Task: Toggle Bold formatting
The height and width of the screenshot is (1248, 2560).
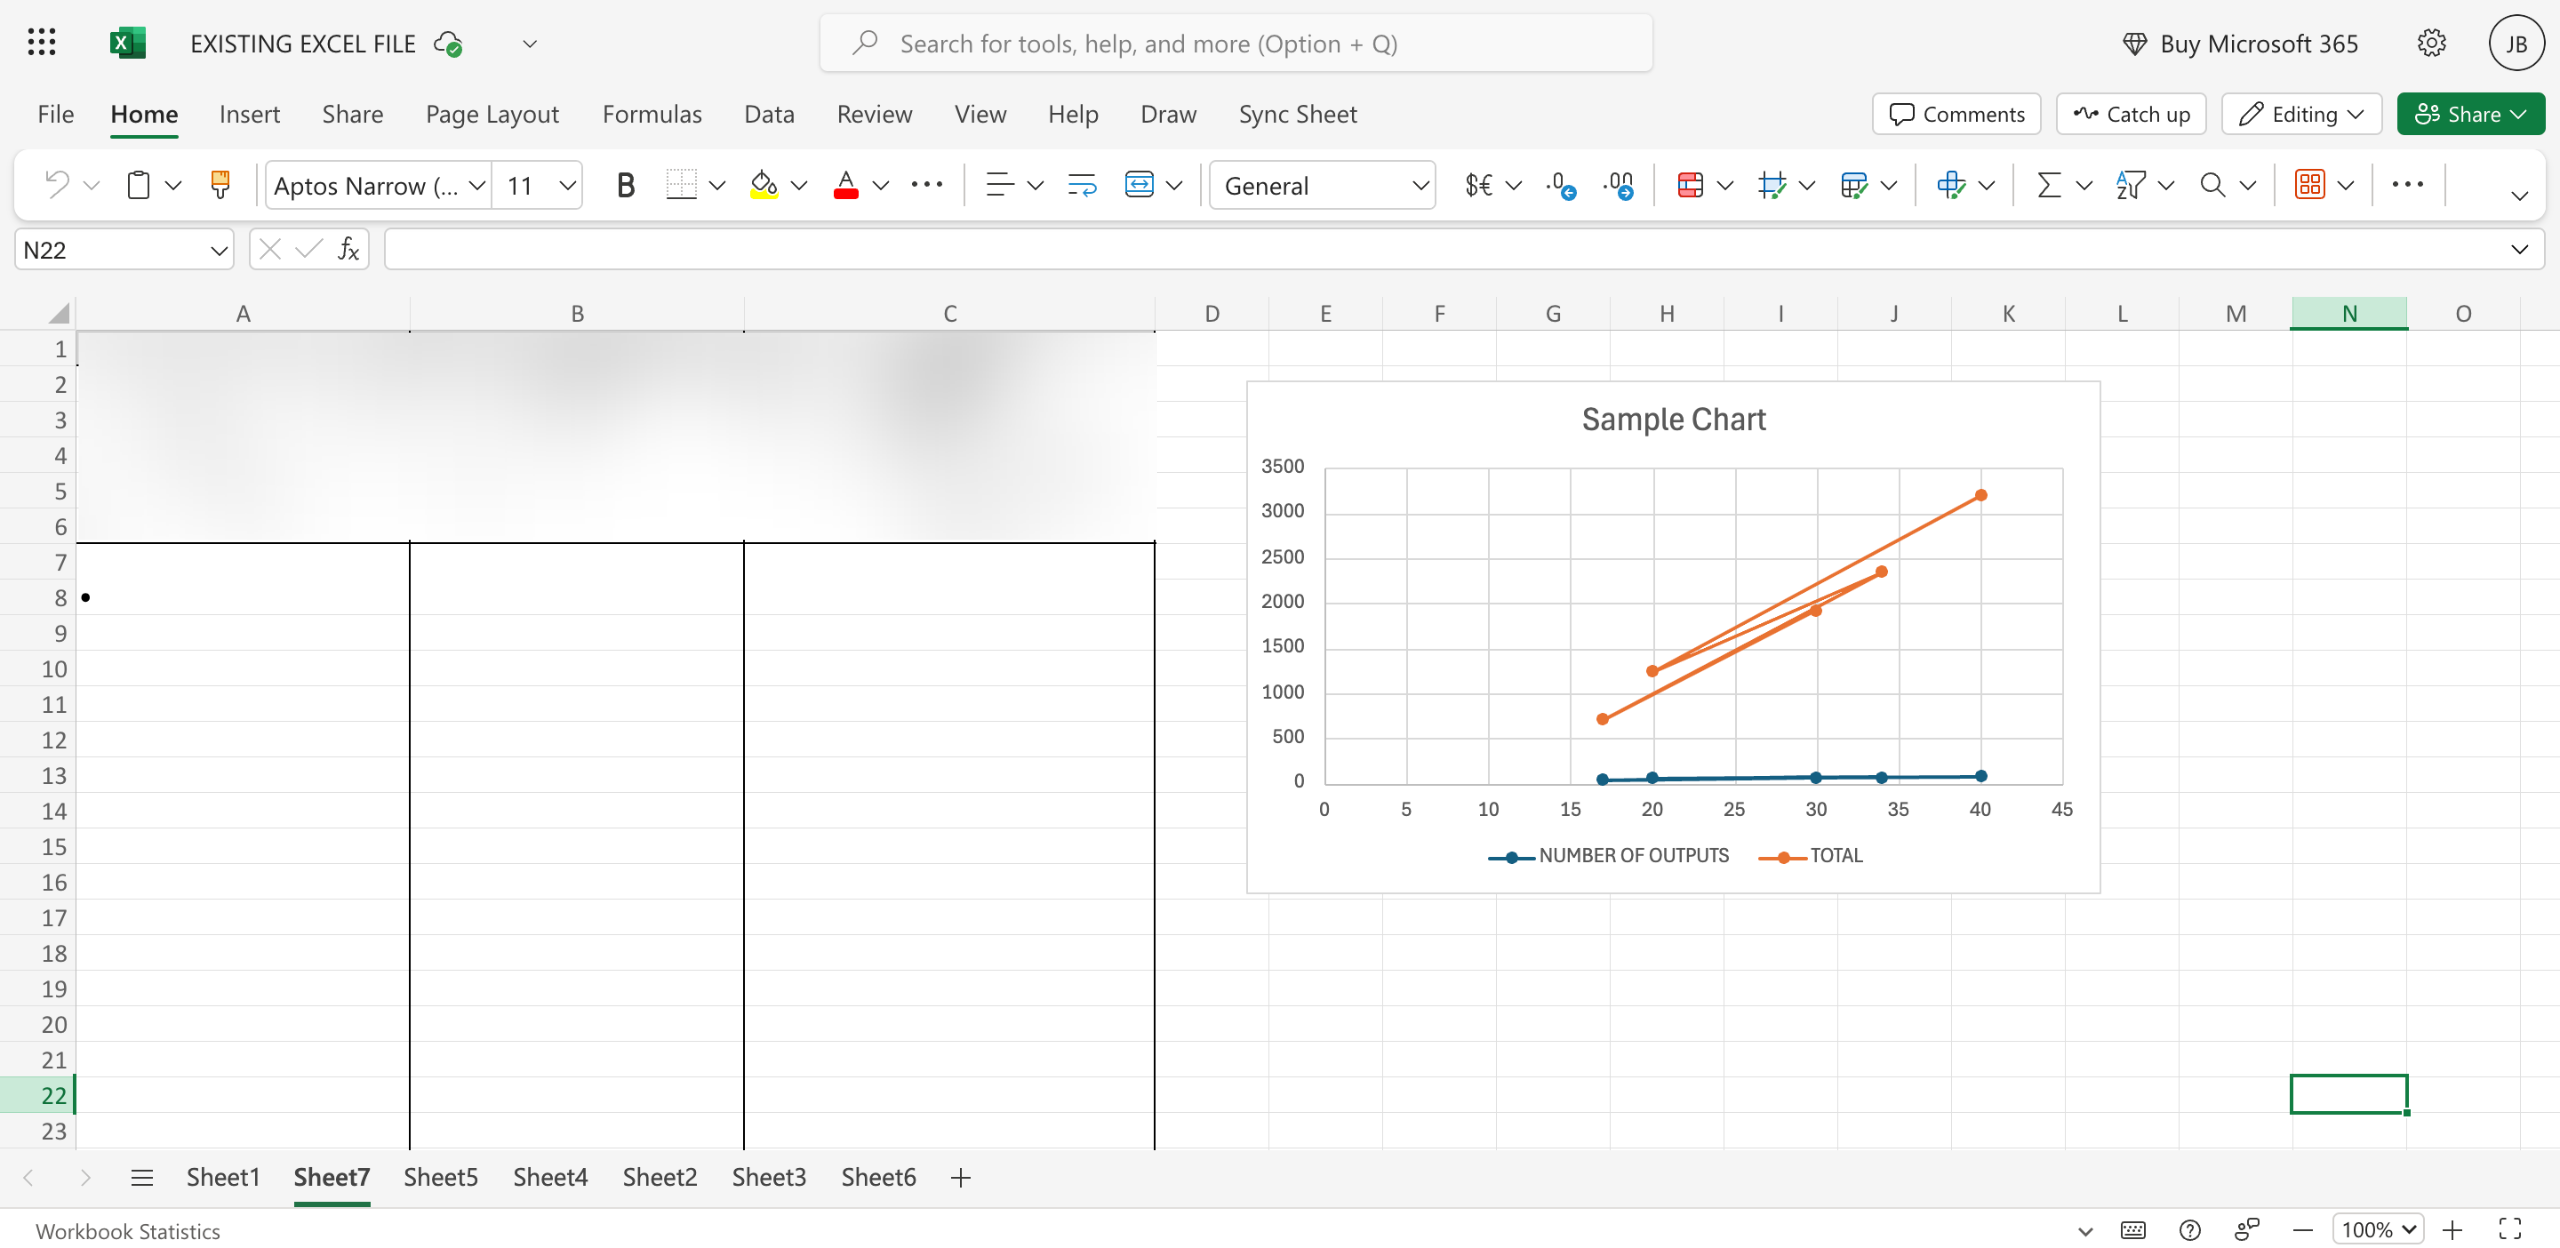Action: coord(625,185)
